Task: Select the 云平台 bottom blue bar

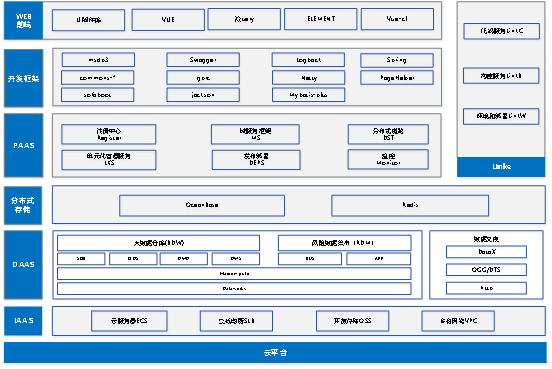Action: point(275,352)
